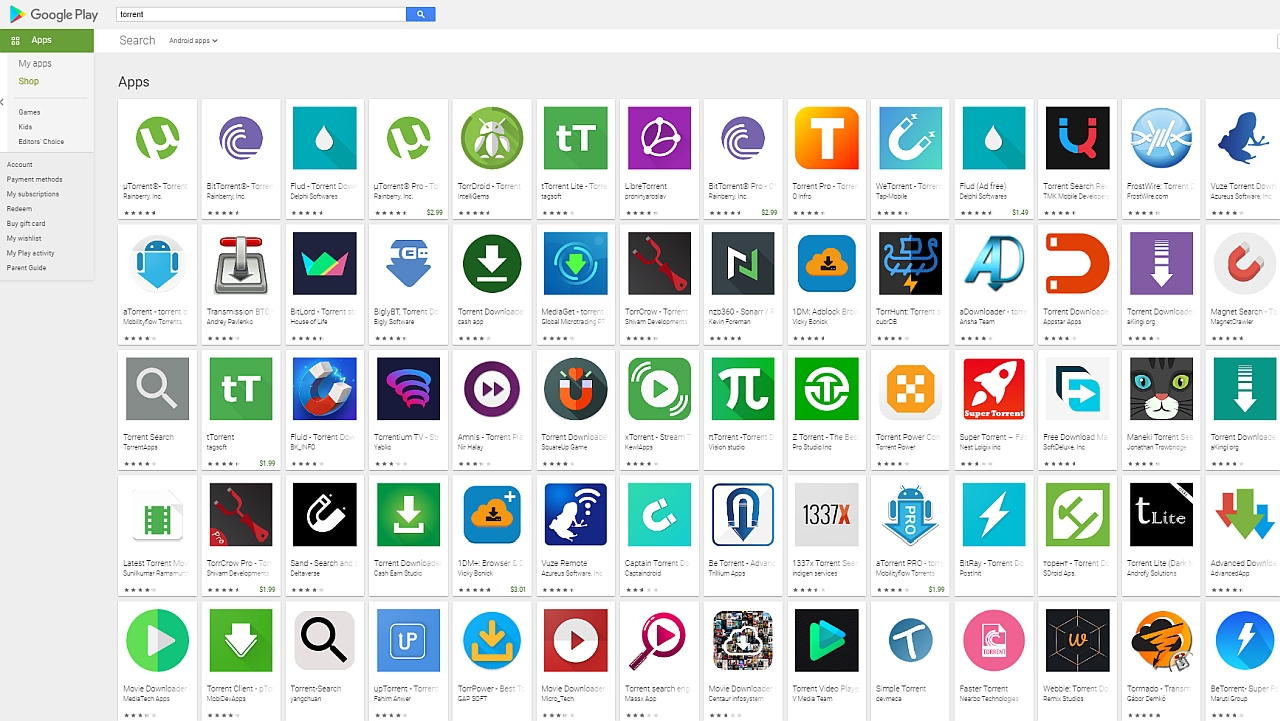
Task: Open the Simple Torrent app icon
Action: (x=910, y=640)
